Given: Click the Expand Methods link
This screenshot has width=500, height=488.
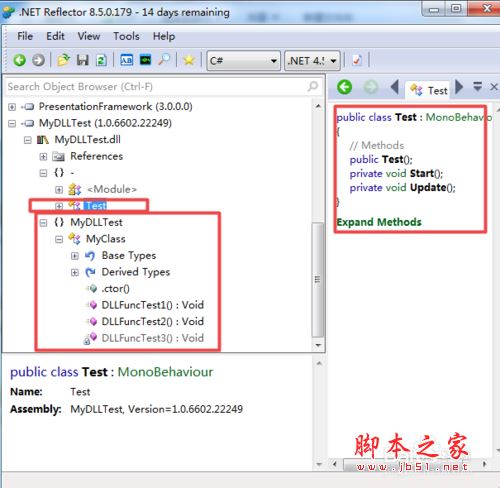Looking at the screenshot, I should point(379,222).
